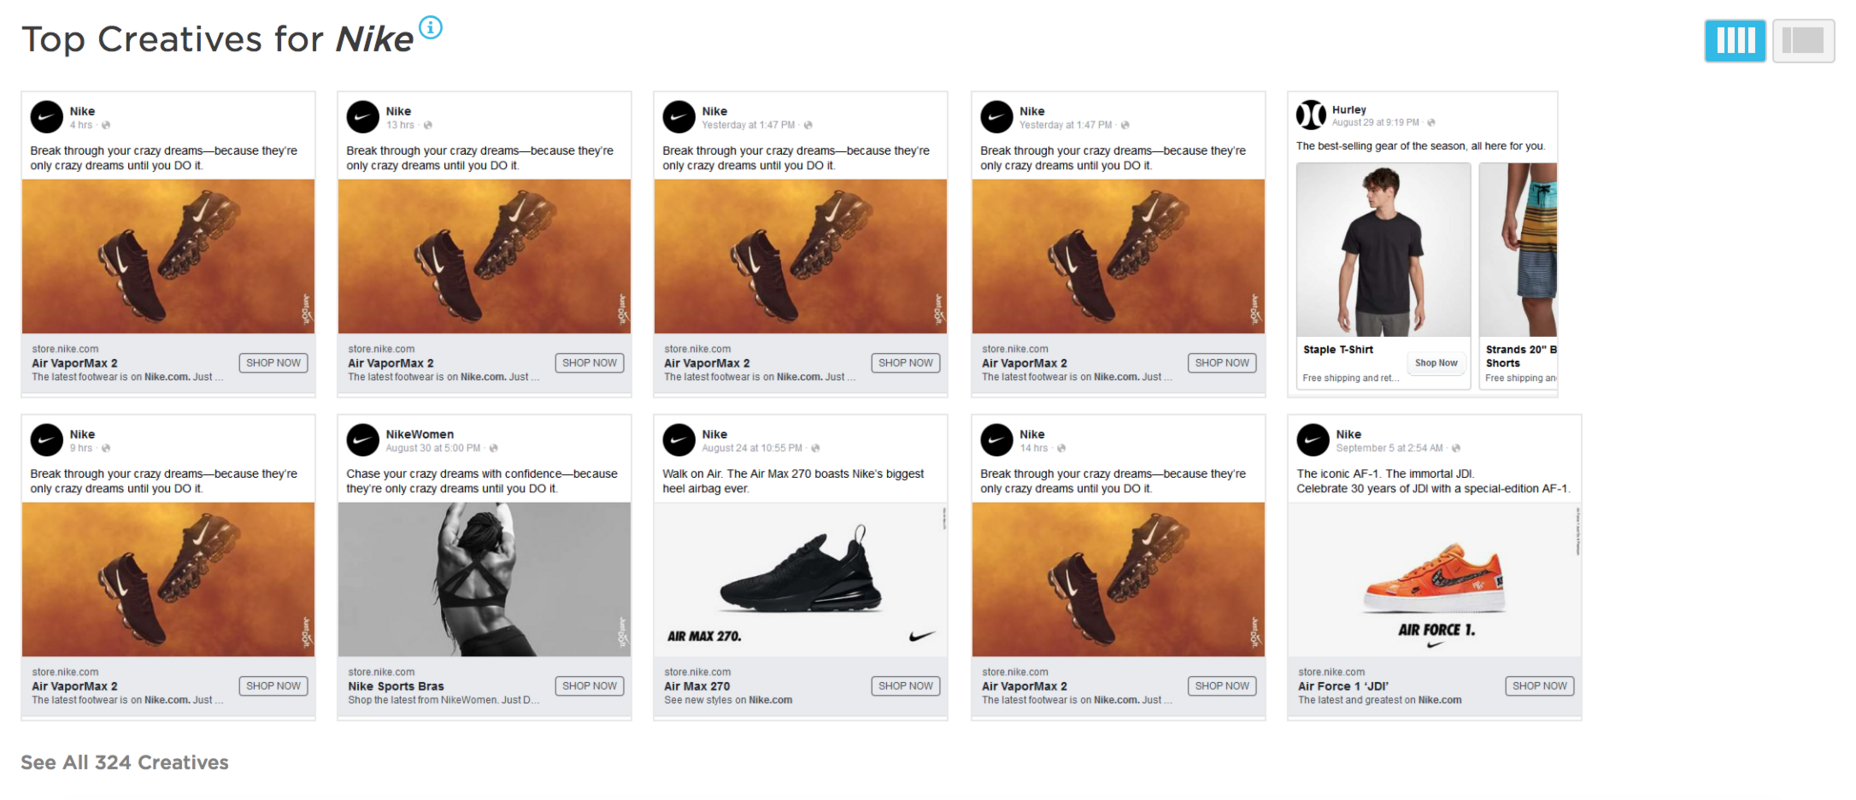Click the globe audience icon next to '4 hrs'
1856x800 pixels.
point(104,126)
